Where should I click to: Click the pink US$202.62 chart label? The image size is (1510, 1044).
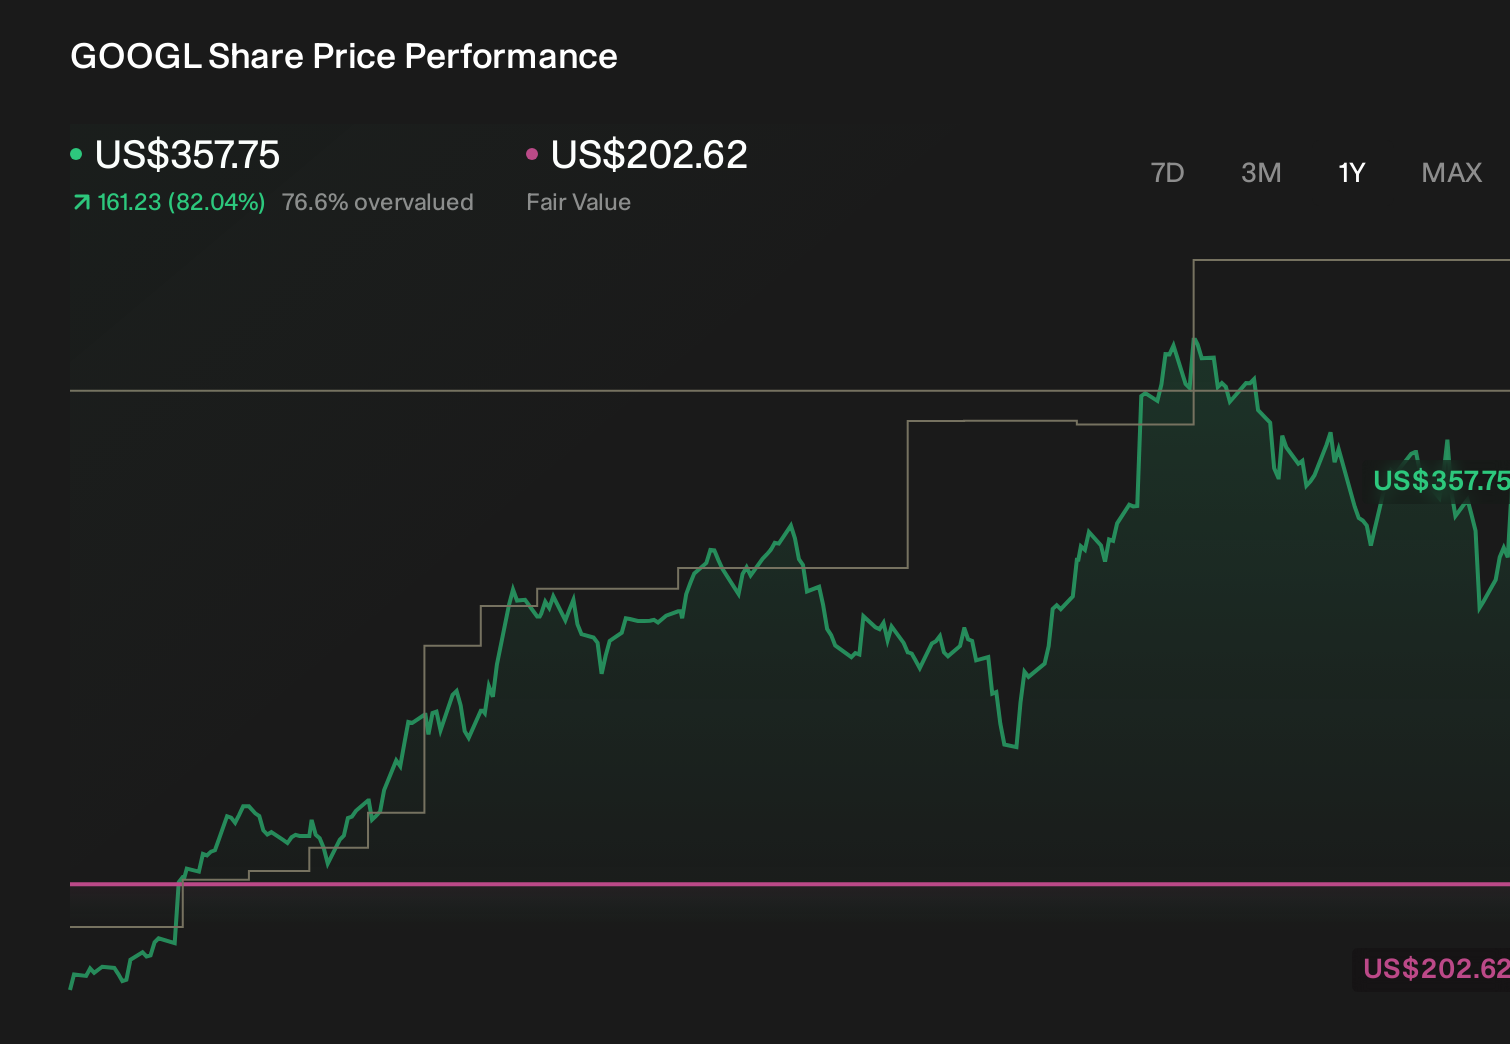(1436, 968)
